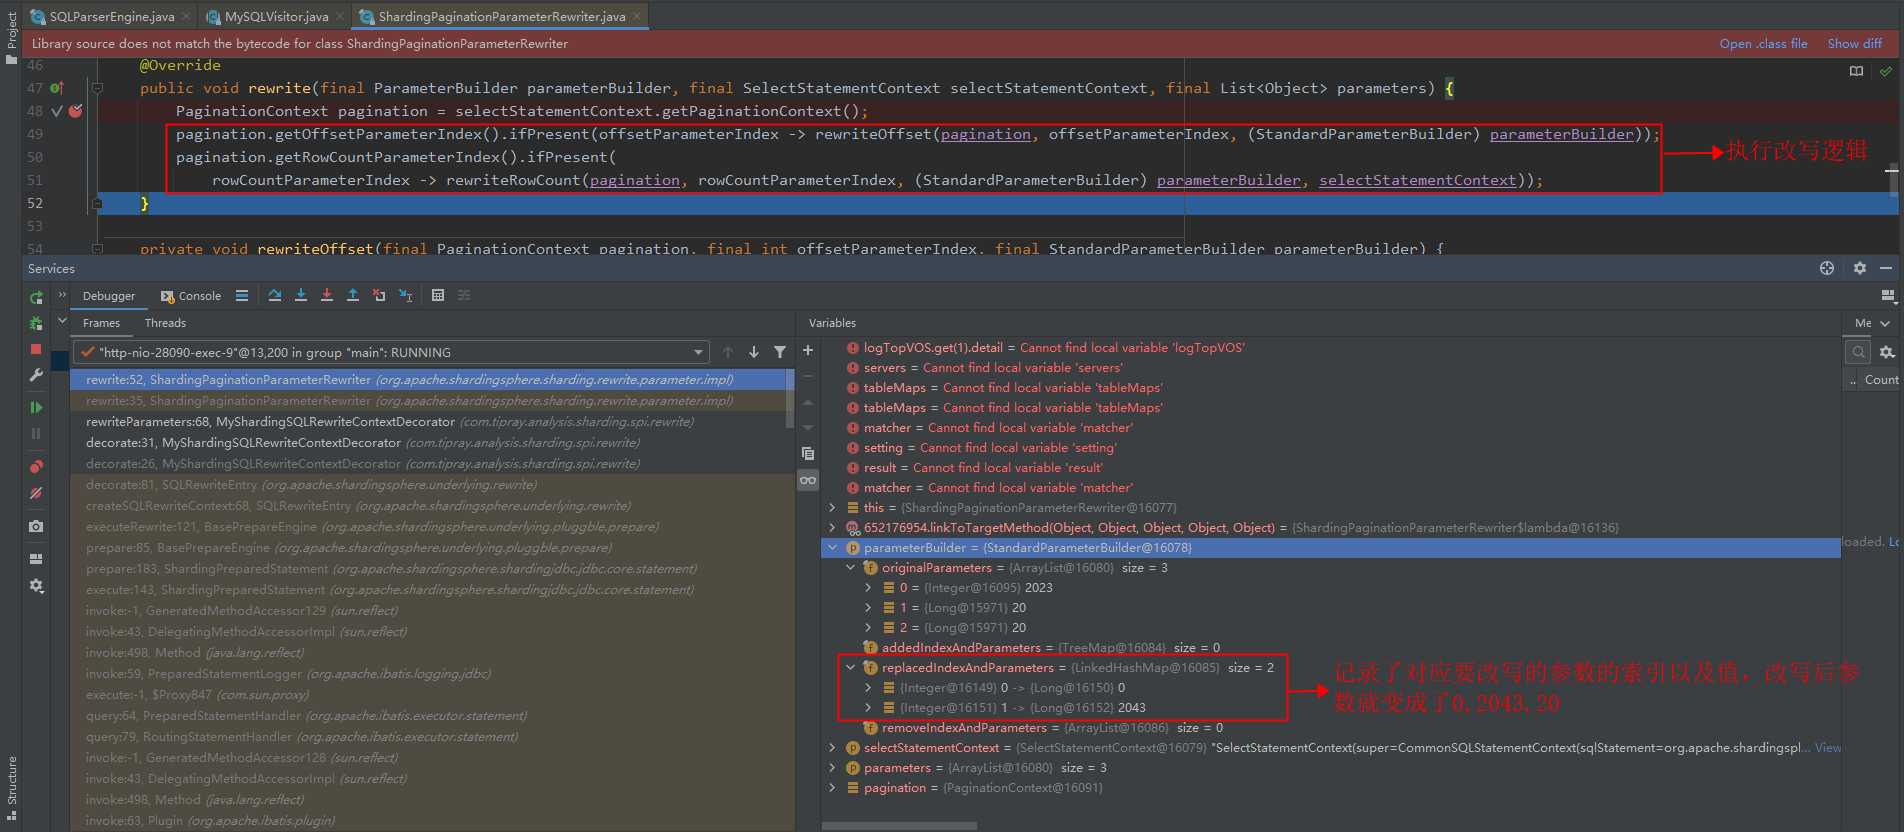
Task: Click the override gutter icon on line 47
Action: (57, 88)
